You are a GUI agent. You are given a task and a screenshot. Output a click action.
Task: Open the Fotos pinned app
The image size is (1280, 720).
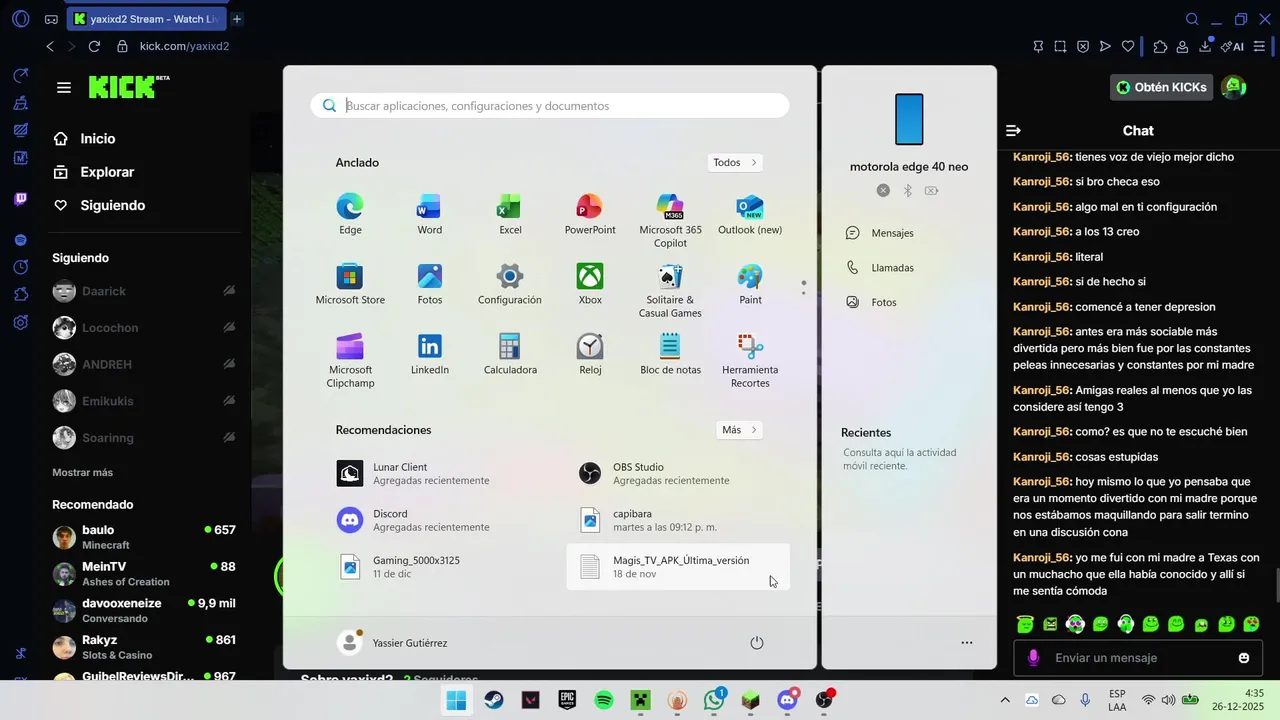pos(430,285)
